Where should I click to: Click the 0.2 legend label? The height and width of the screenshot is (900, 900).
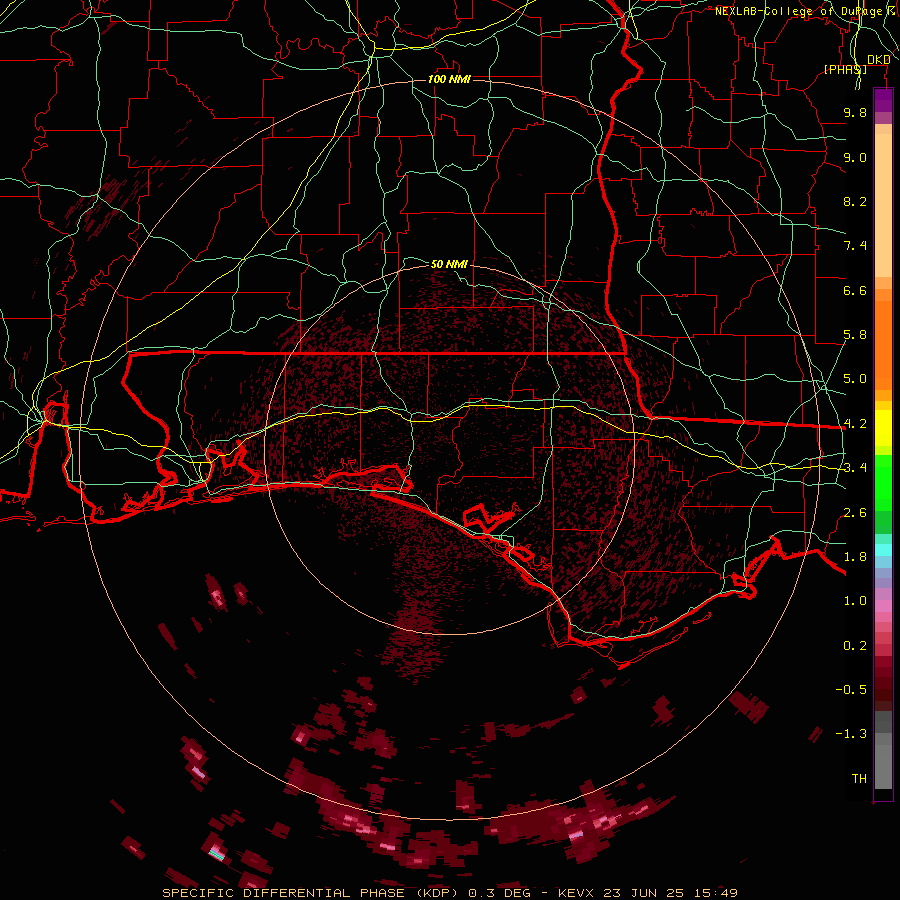[x=855, y=646]
